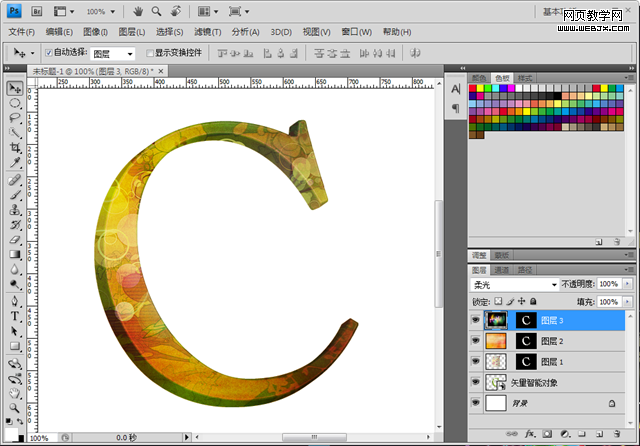Viewport: 640px width, 446px height.
Task: Open the blend mode dropdown 柔光
Action: (x=514, y=284)
